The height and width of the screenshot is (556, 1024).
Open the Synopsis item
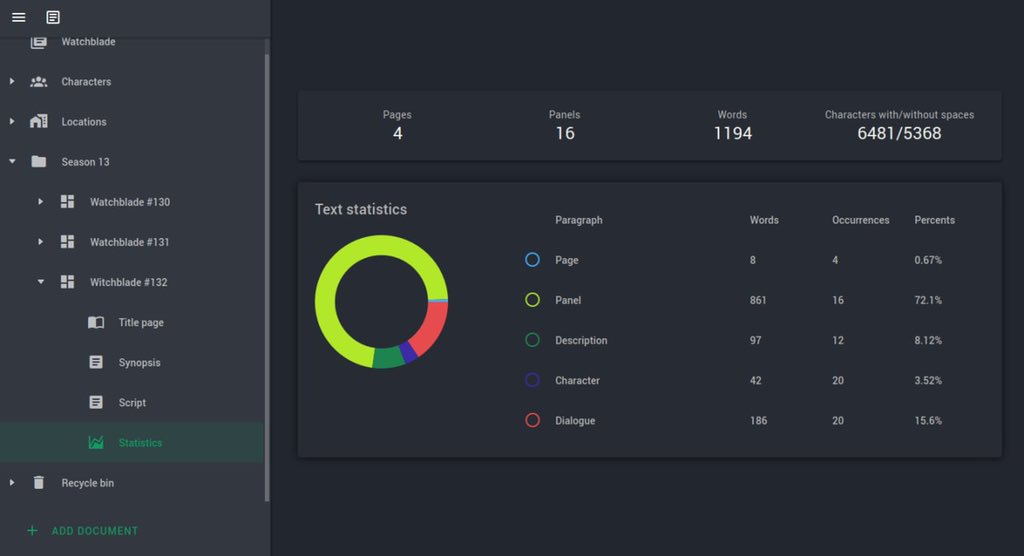point(132,363)
